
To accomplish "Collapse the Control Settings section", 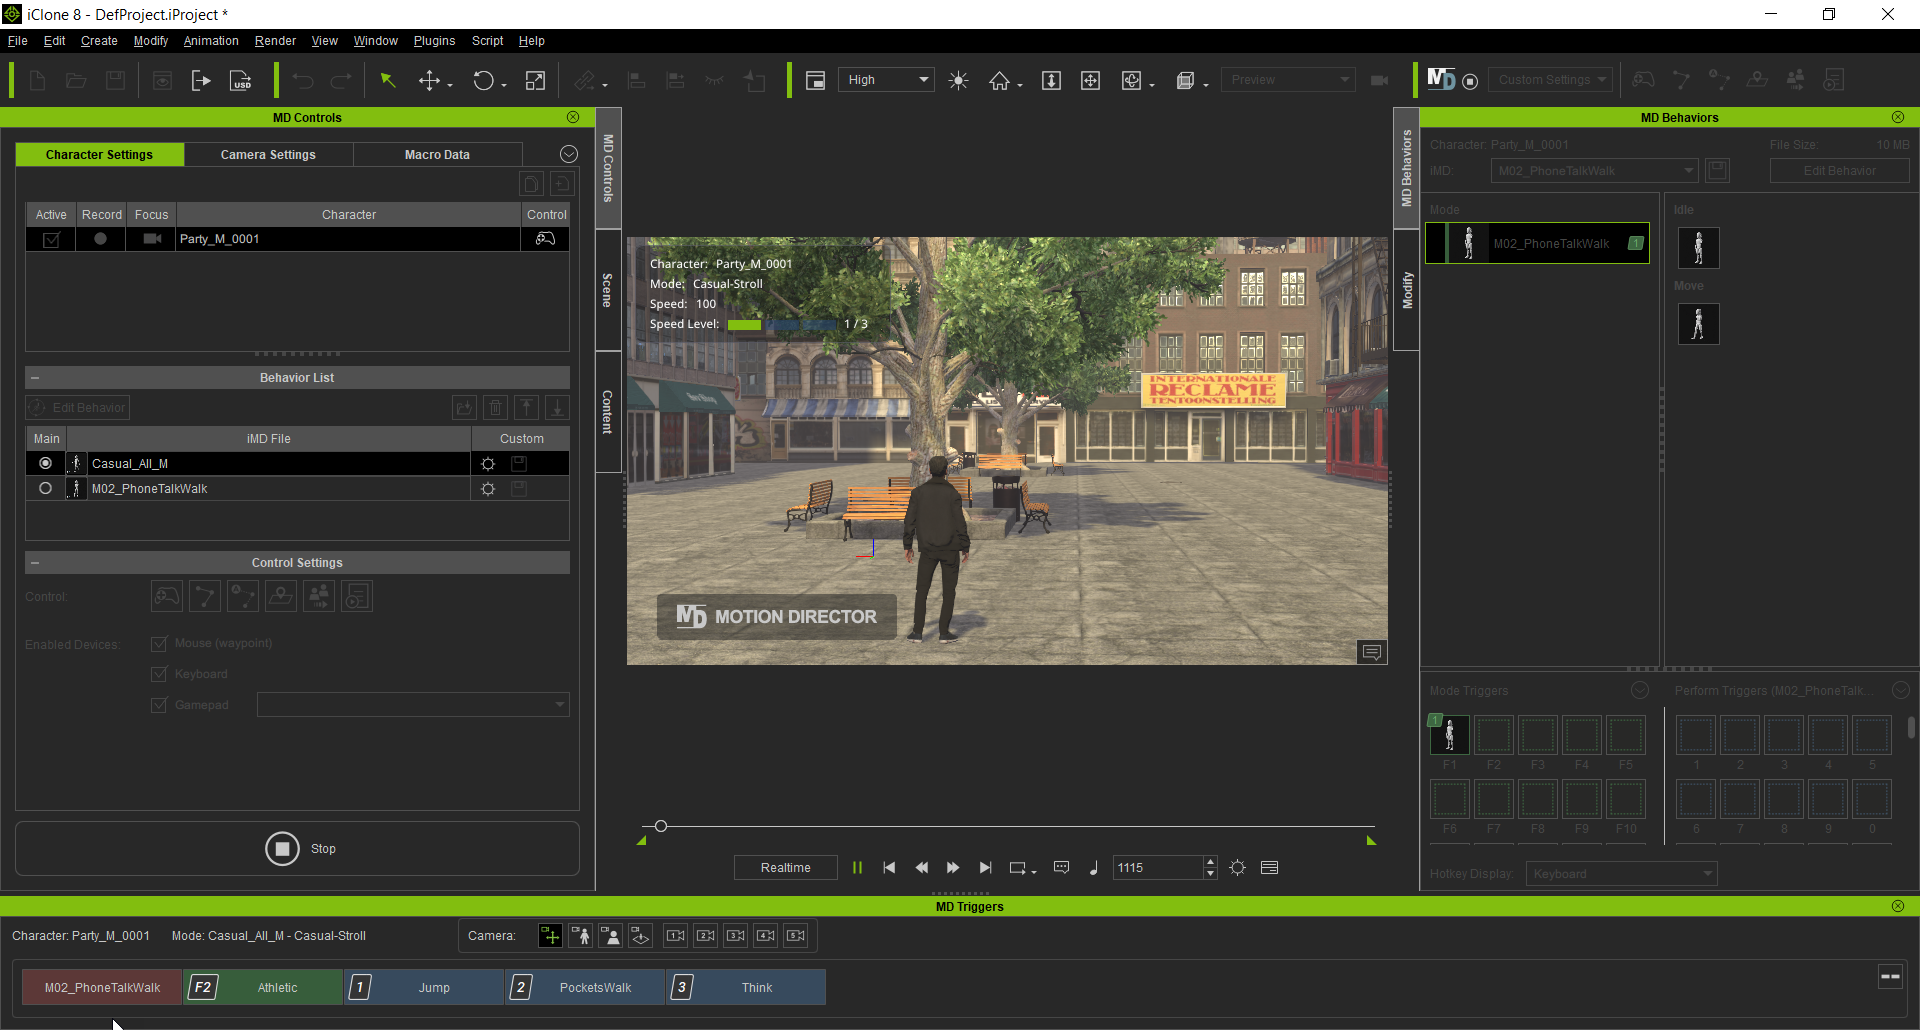I will click(x=35, y=563).
